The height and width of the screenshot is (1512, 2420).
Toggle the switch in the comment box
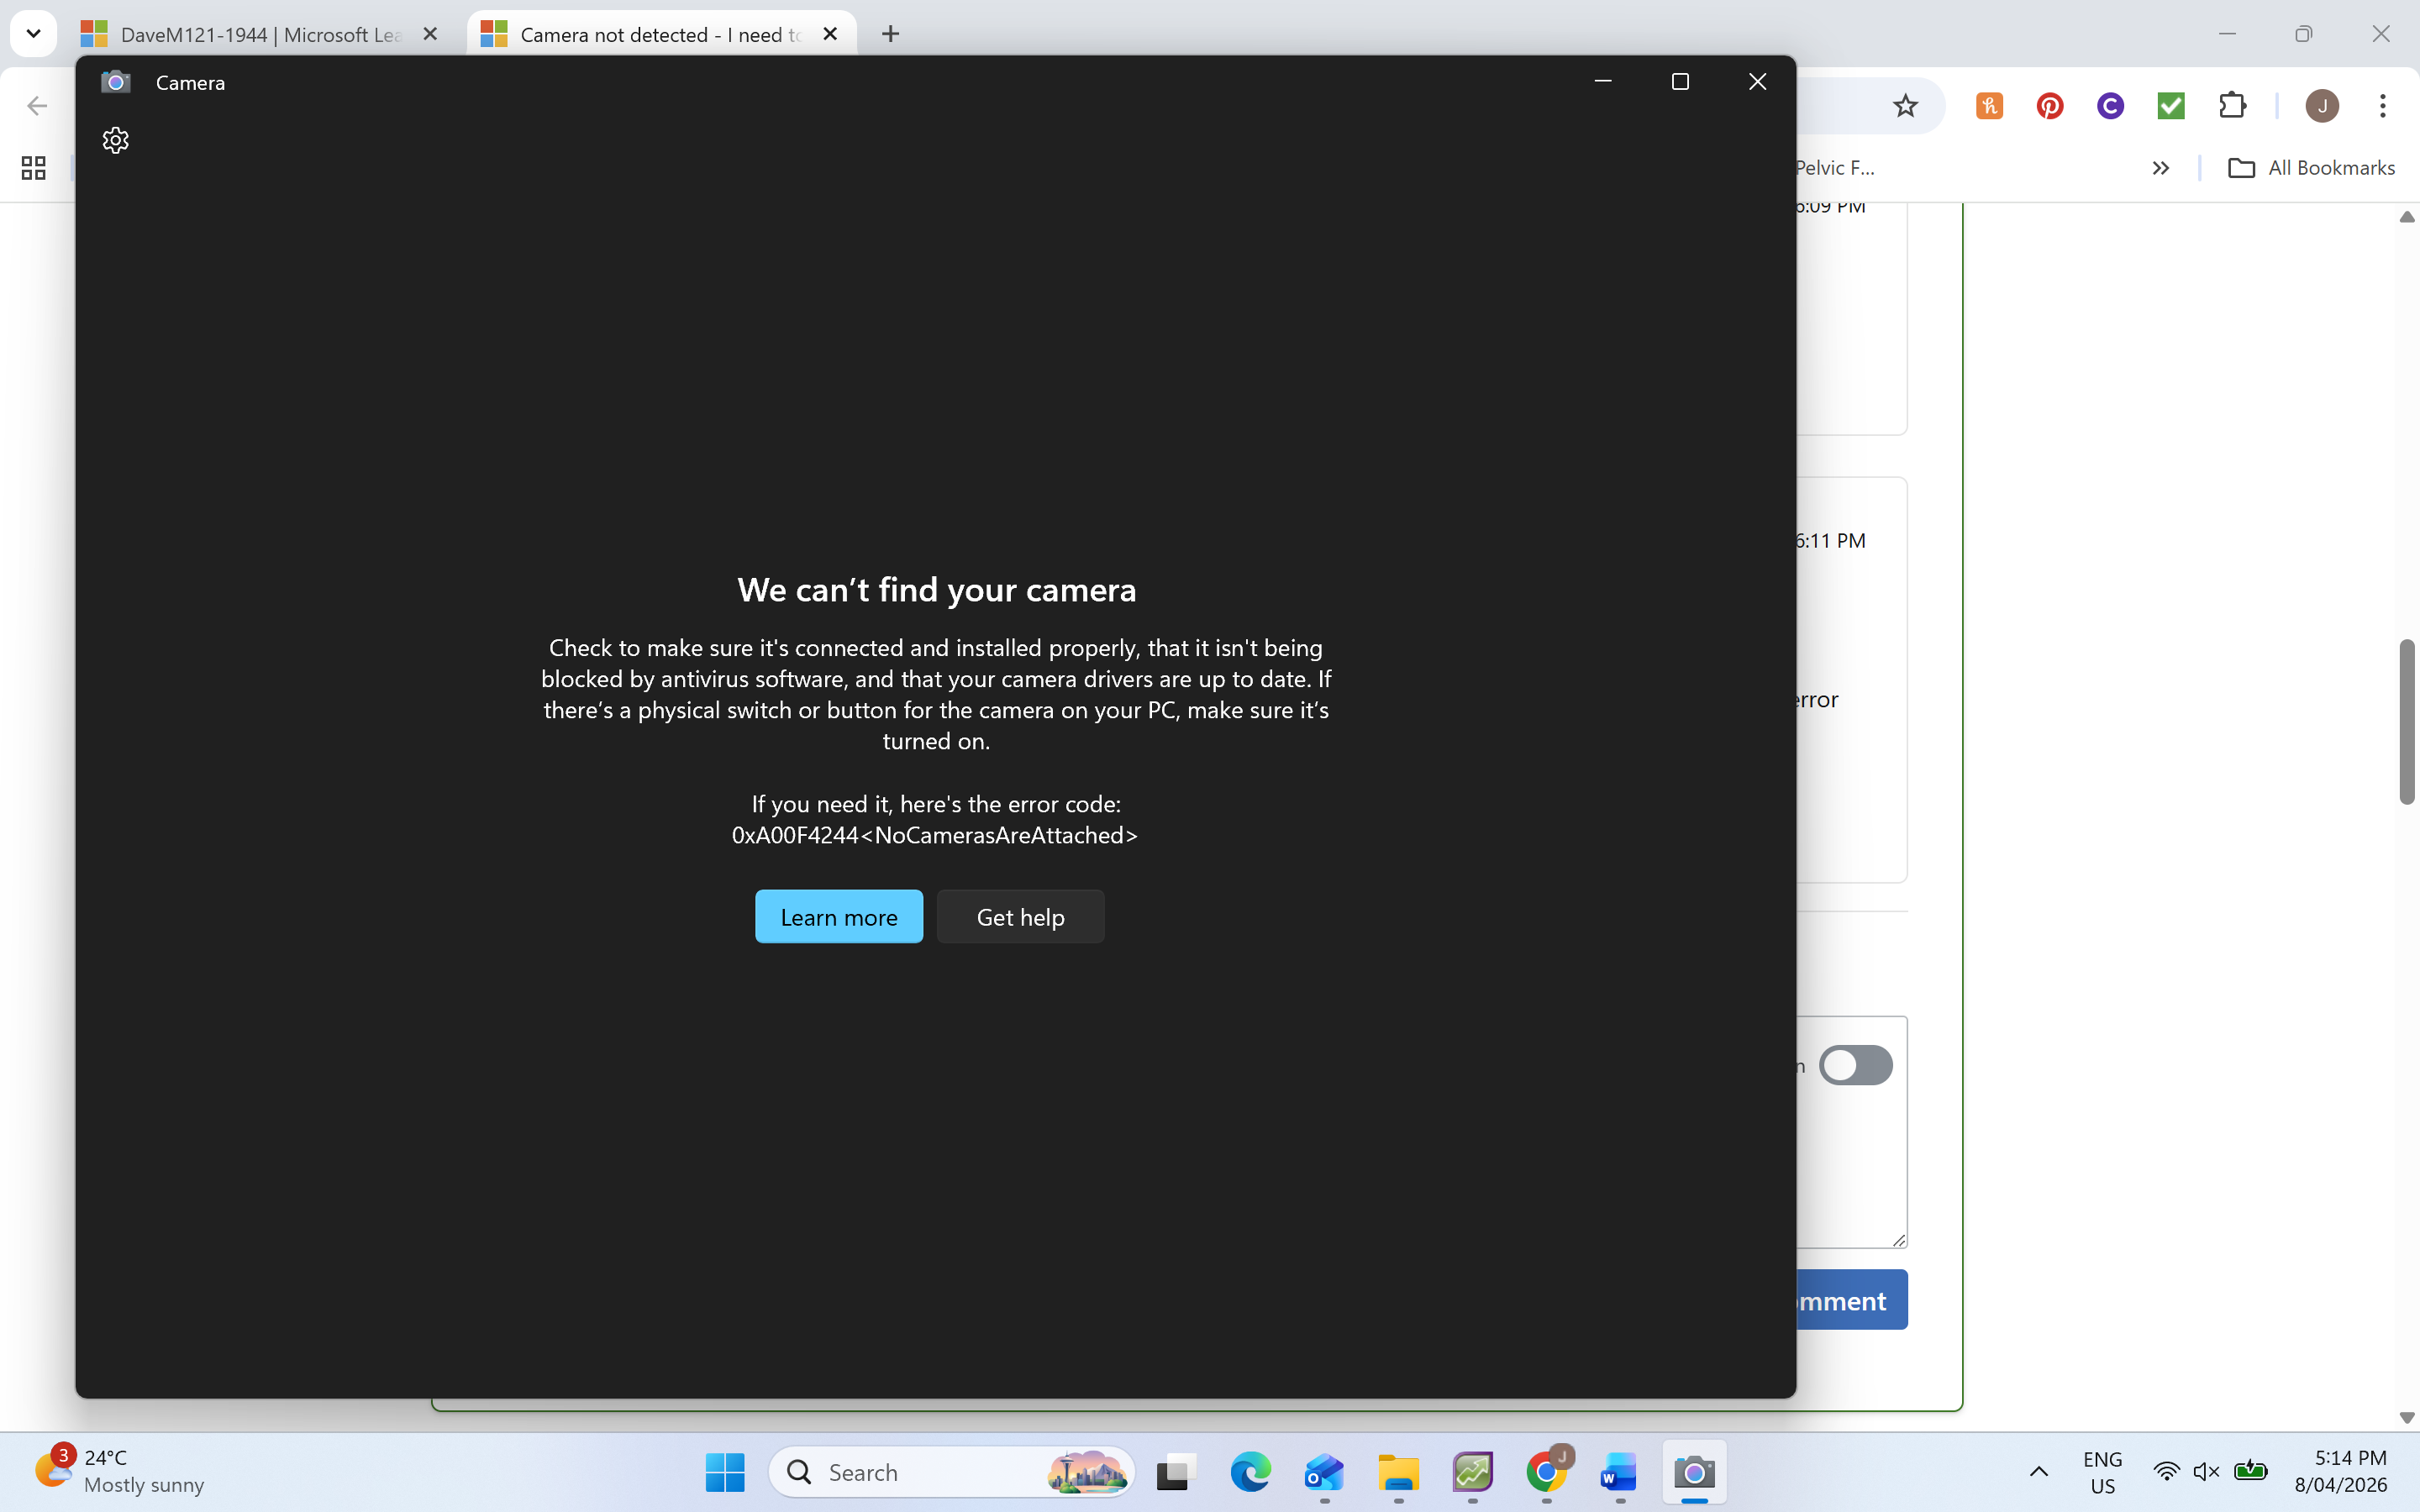[1855, 1065]
